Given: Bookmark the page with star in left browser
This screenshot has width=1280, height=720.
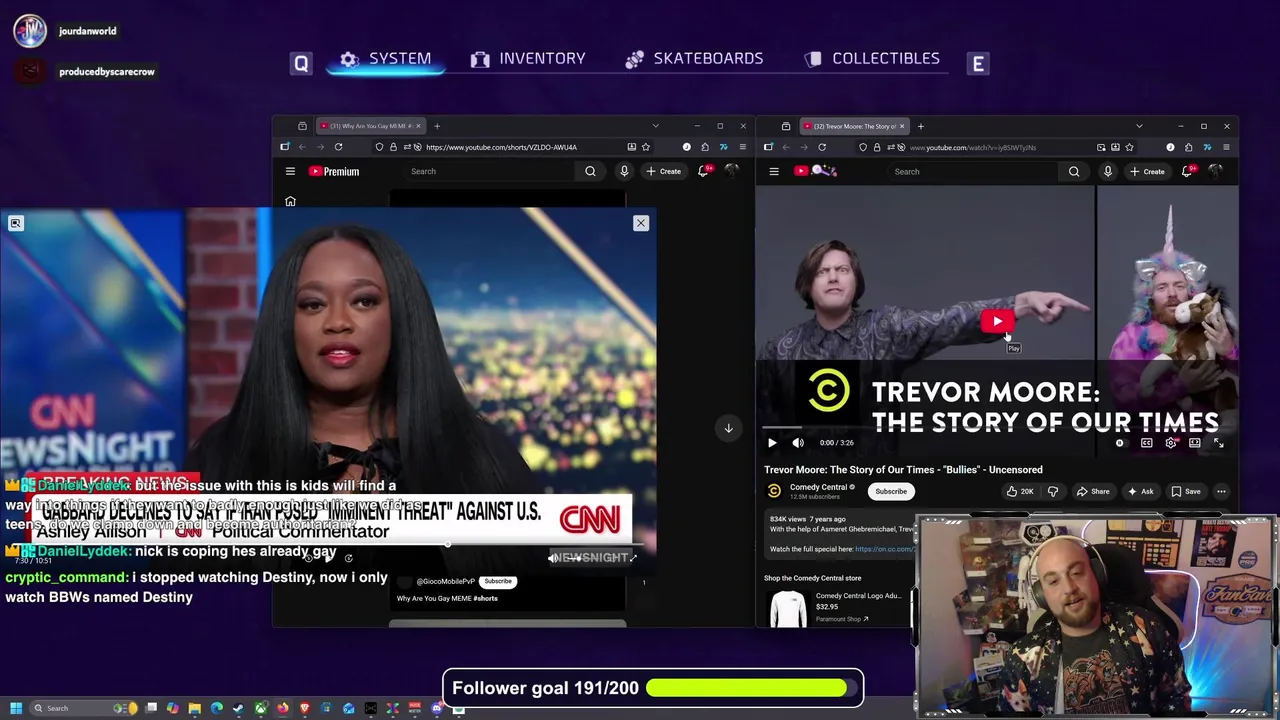Looking at the screenshot, I should click(646, 147).
